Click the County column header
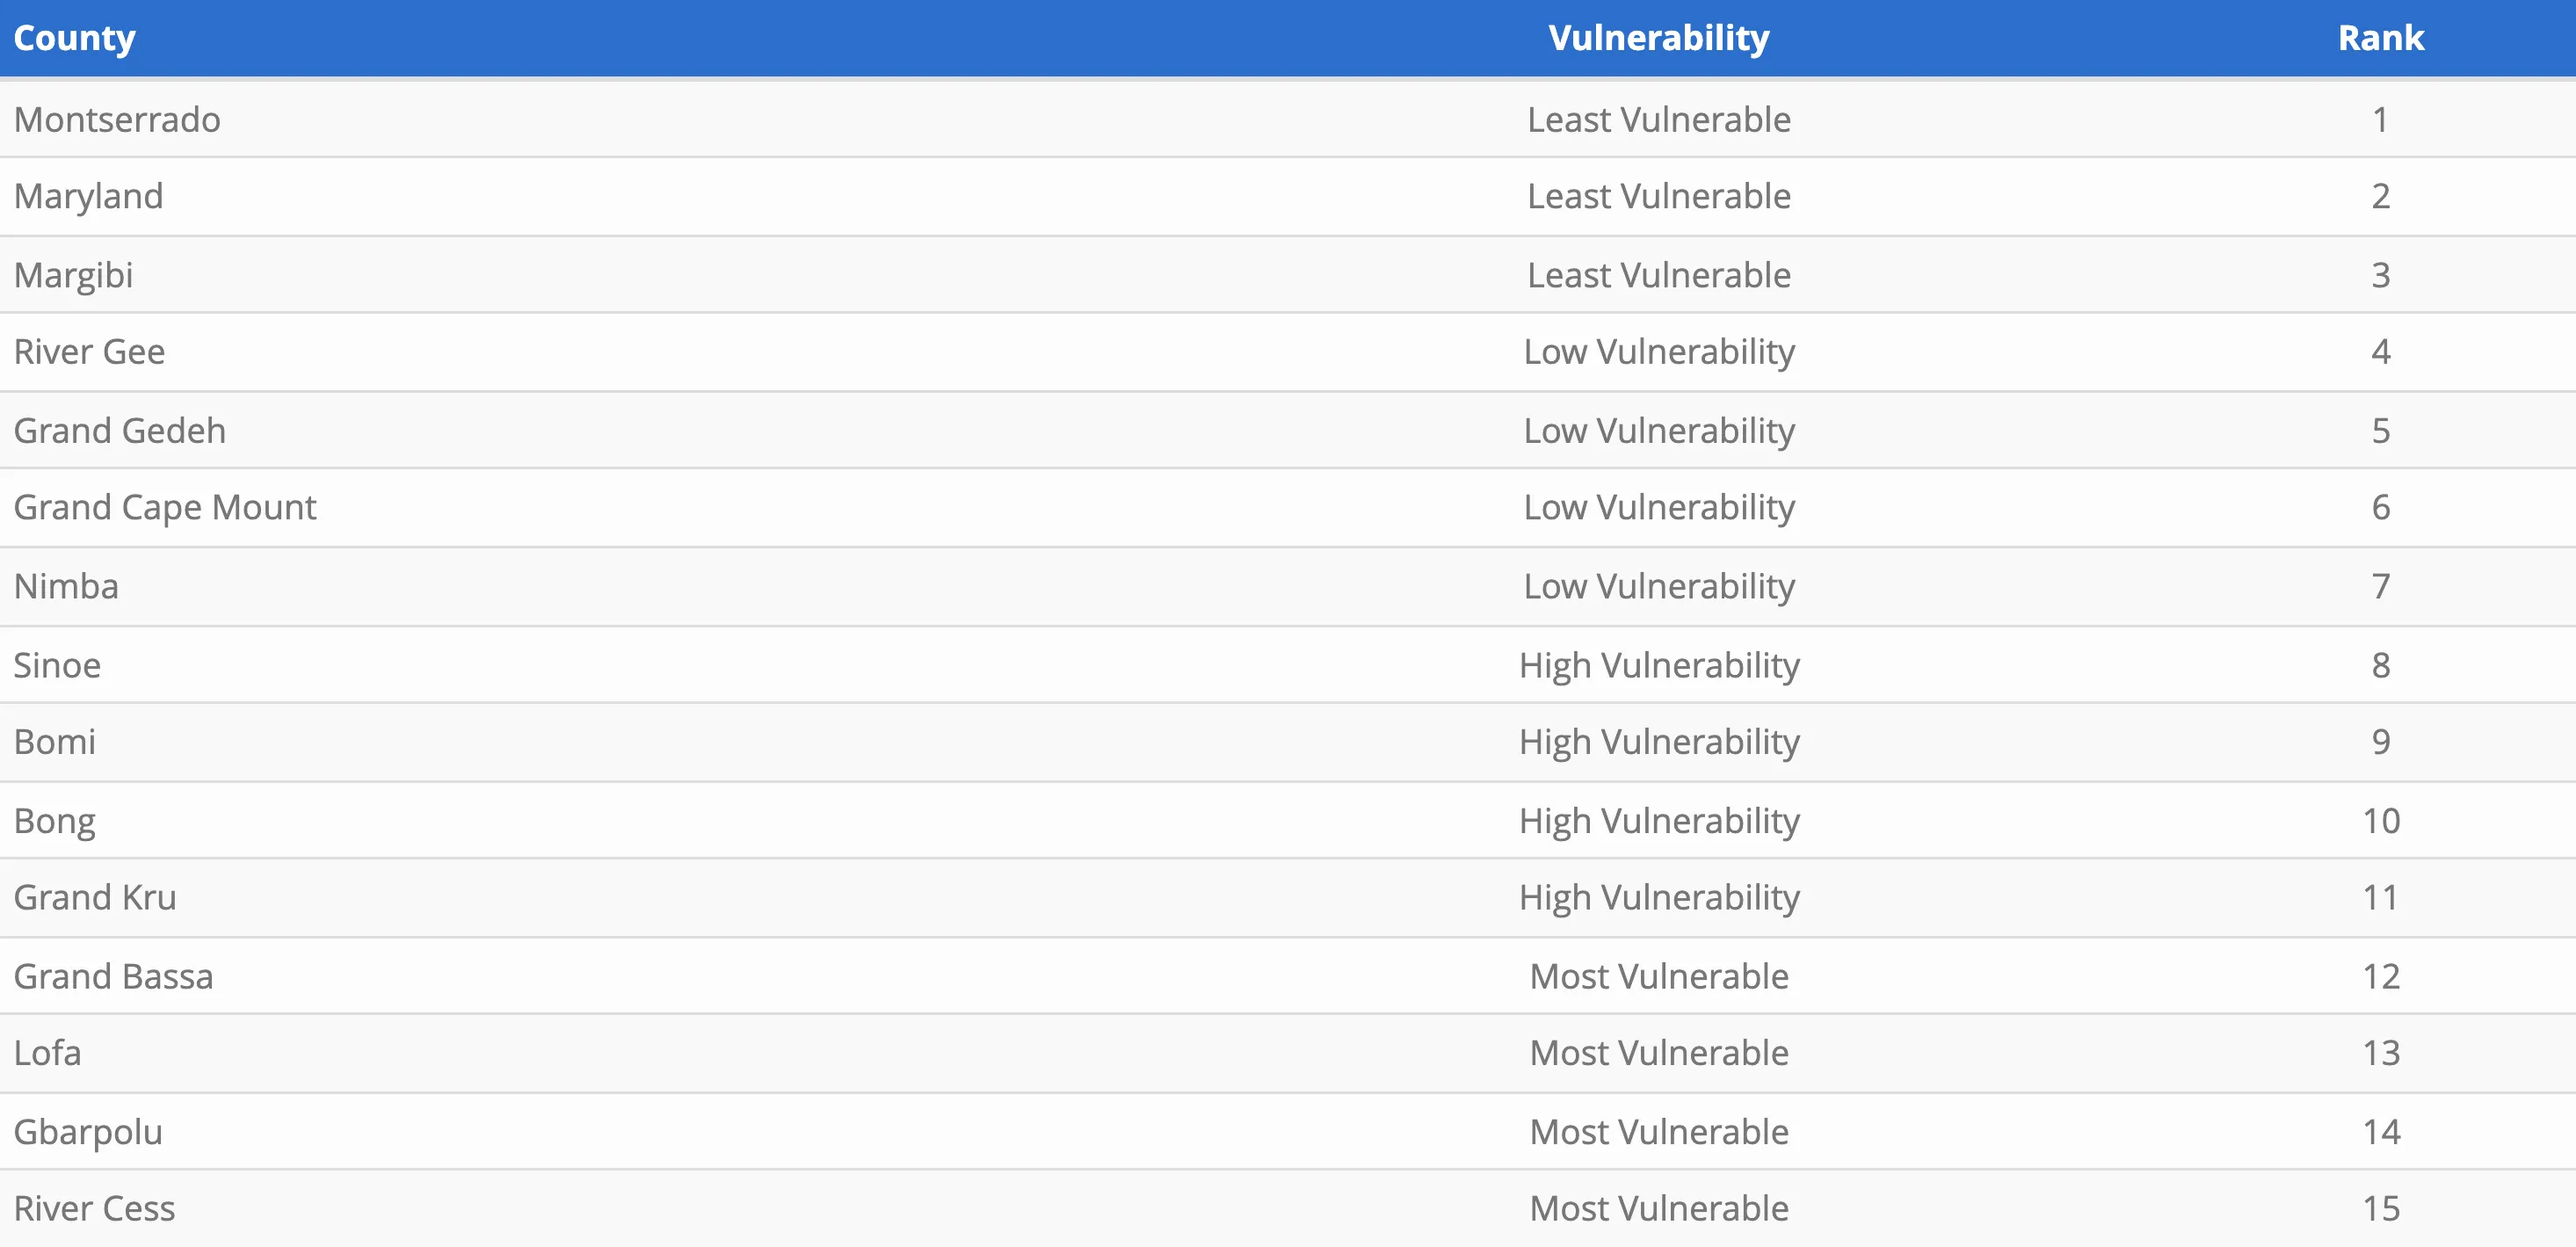The height and width of the screenshot is (1247, 2576). click(x=74, y=38)
